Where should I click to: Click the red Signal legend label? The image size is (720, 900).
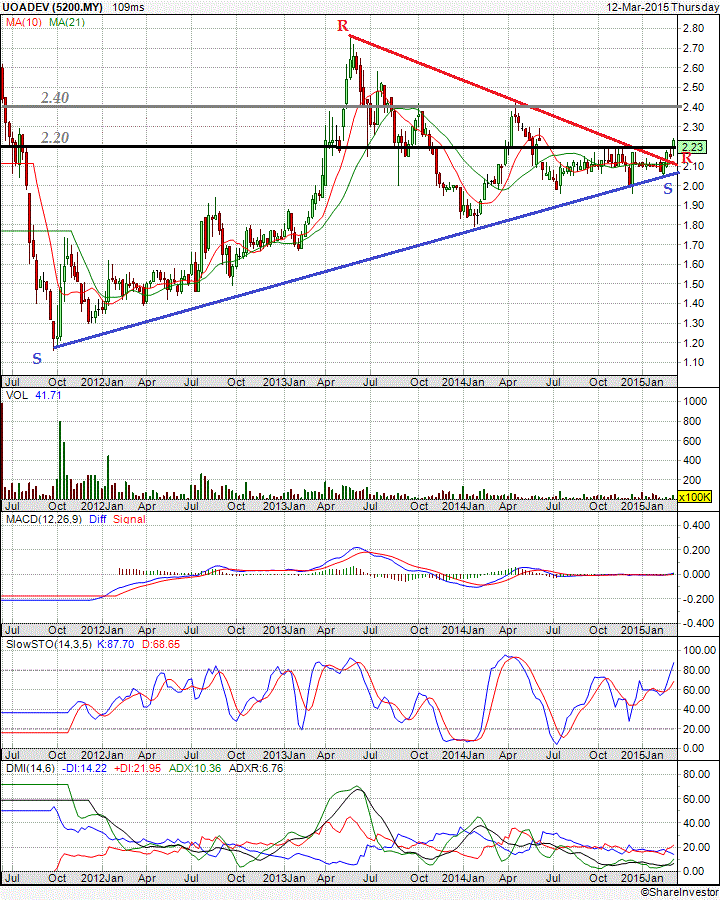click(129, 519)
